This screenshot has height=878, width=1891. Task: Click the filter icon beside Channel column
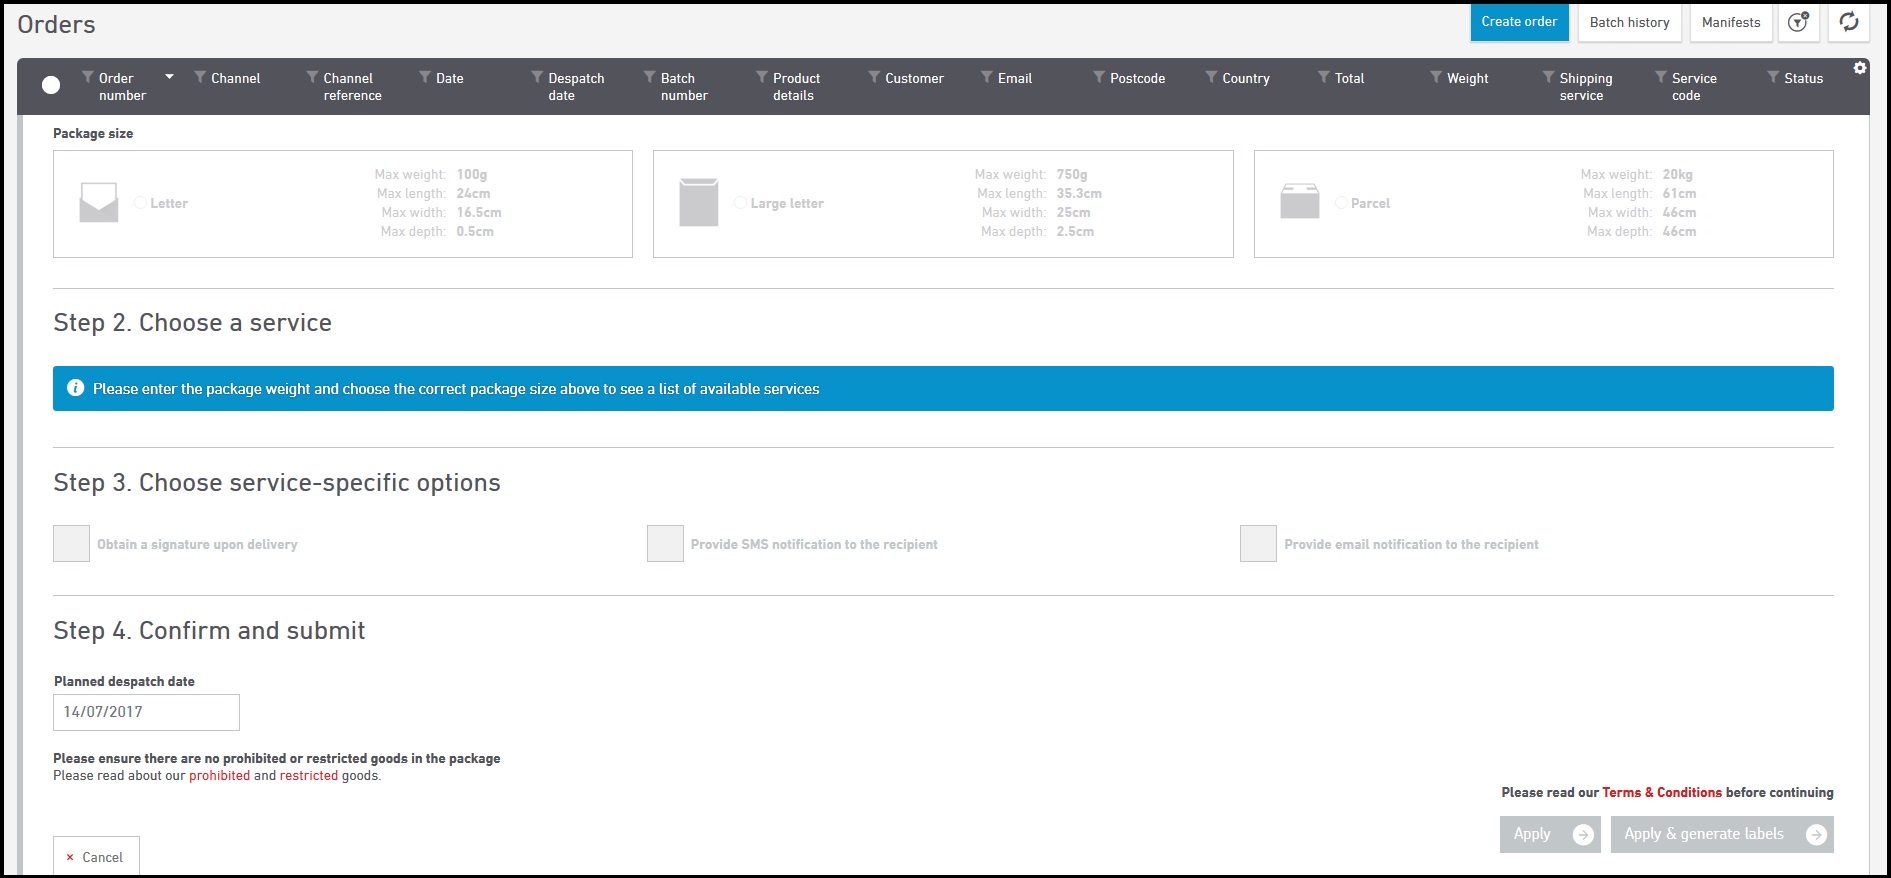coord(200,78)
